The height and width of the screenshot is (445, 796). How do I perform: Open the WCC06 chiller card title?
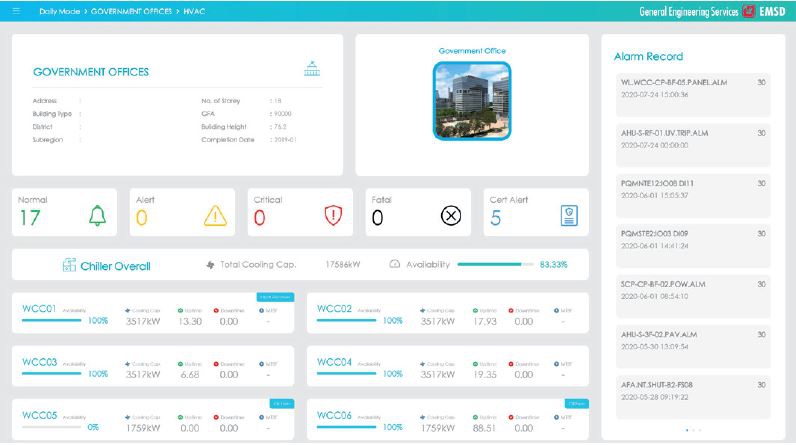334,415
